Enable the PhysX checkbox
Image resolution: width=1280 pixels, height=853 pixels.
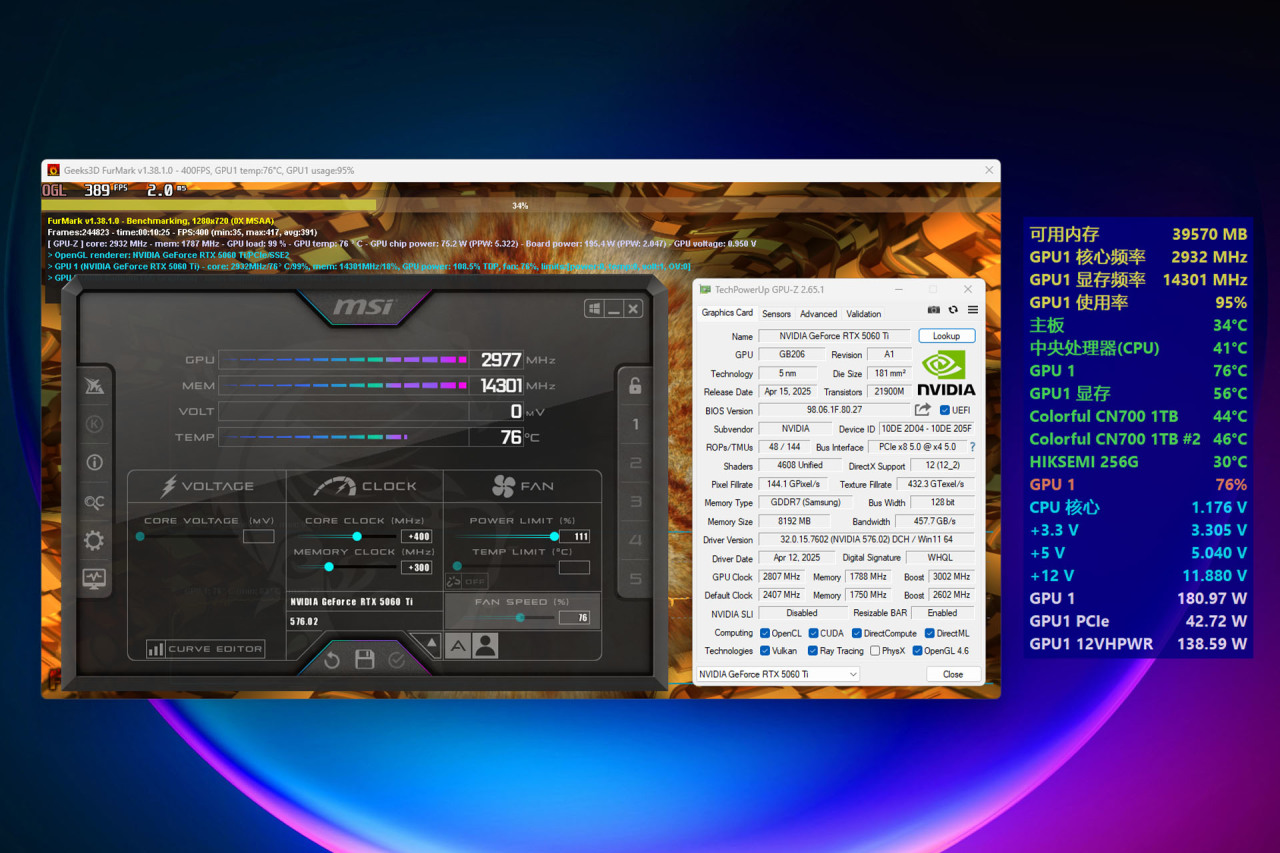[x=875, y=651]
